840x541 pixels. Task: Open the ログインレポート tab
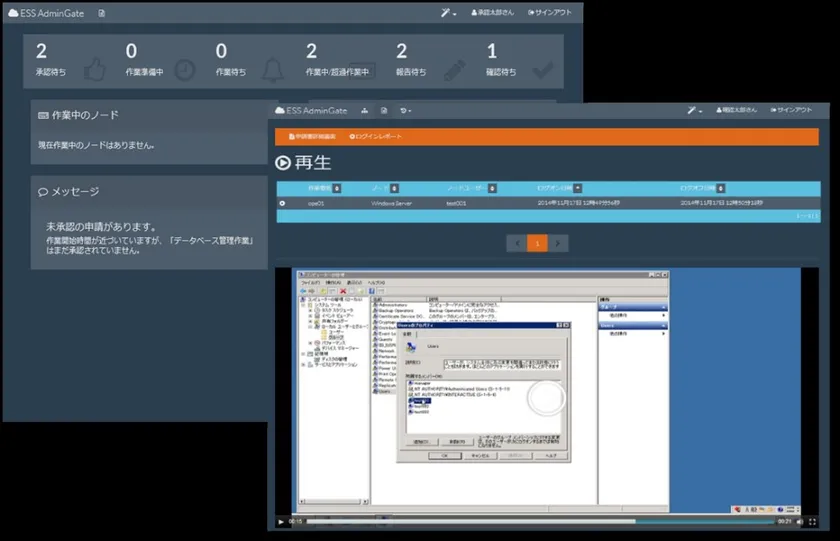coord(375,136)
